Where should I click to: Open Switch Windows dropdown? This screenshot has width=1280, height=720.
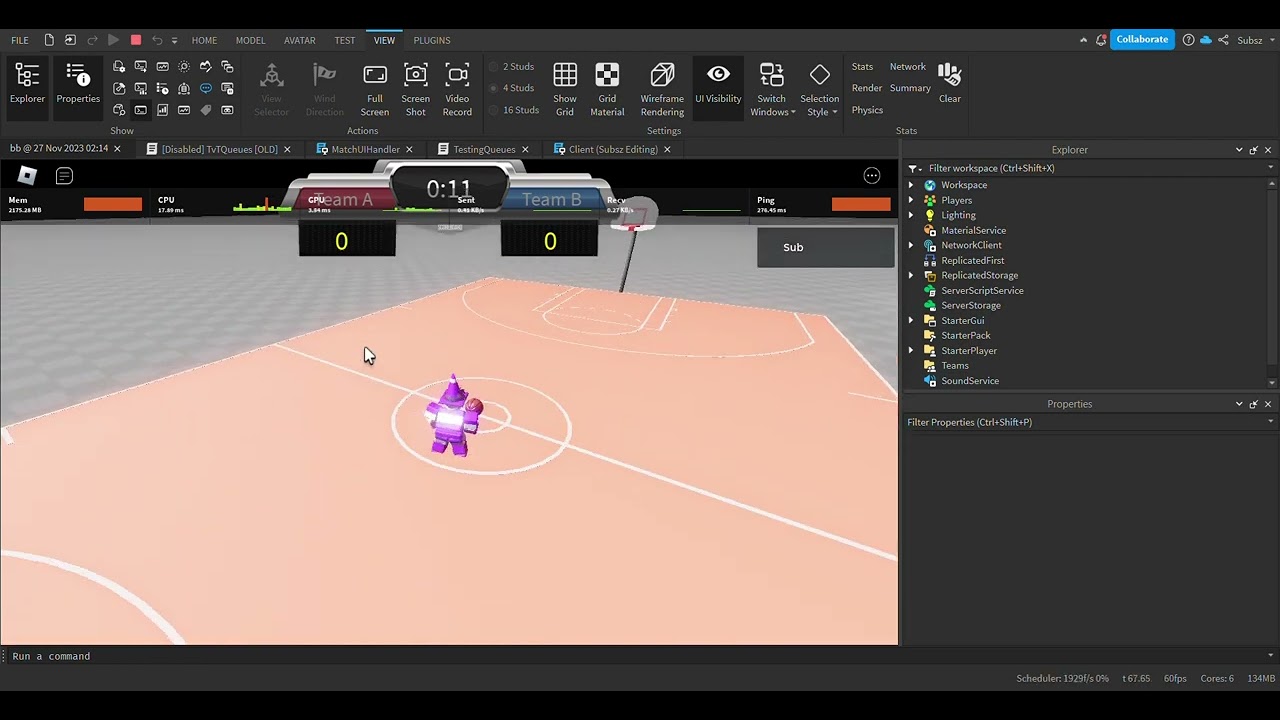(772, 90)
